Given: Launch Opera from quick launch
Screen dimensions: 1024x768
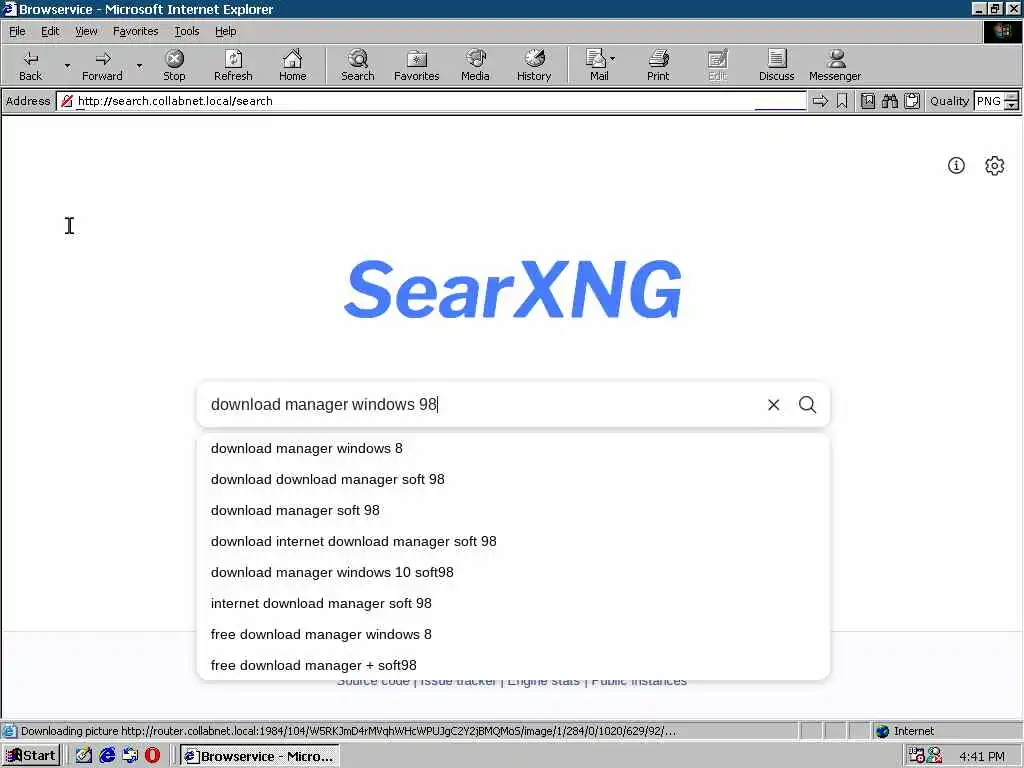Looking at the screenshot, I should [152, 756].
